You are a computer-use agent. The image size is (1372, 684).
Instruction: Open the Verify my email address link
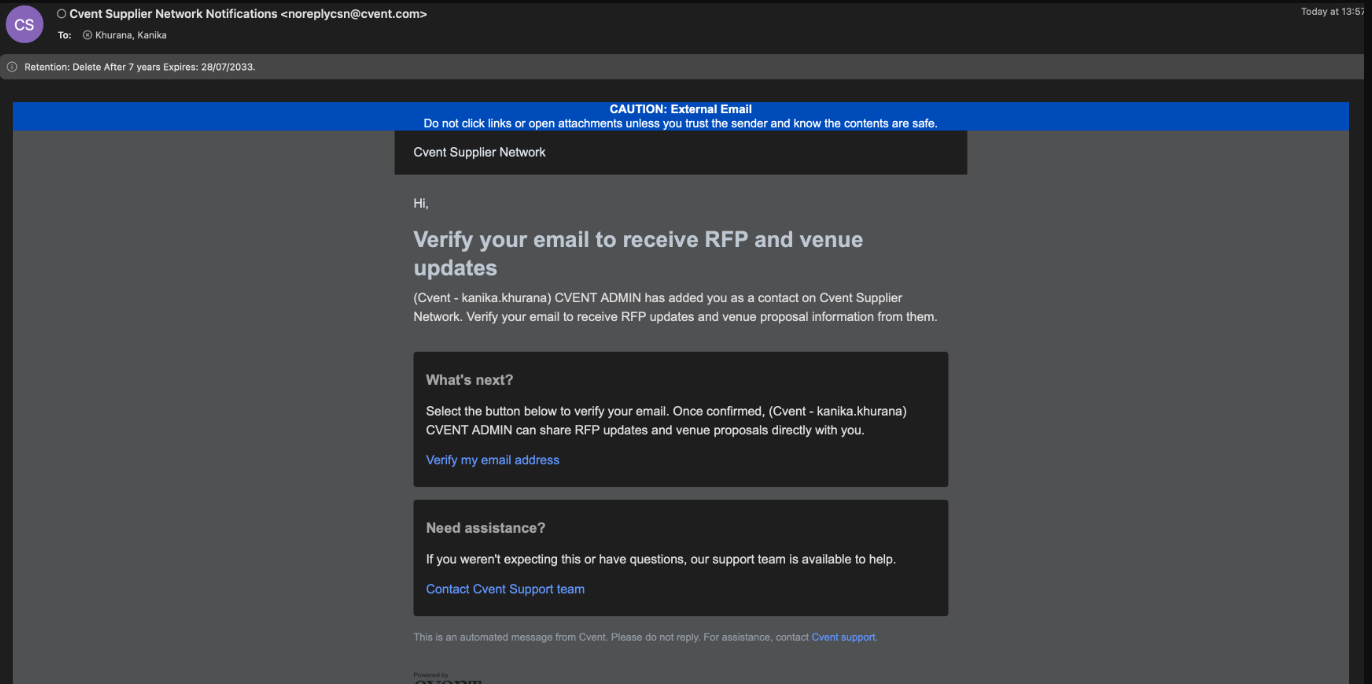point(492,460)
